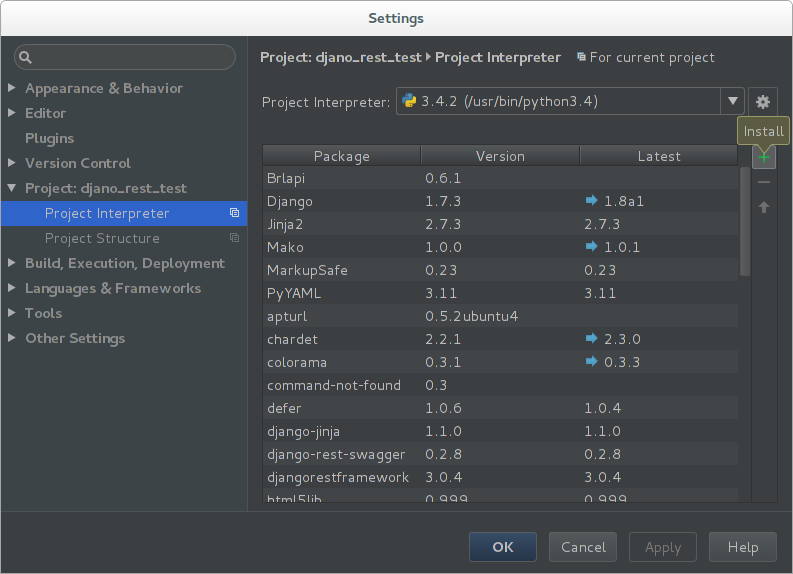Image resolution: width=793 pixels, height=574 pixels.
Task: Select the django-rest-swagger package row
Action: coord(500,454)
